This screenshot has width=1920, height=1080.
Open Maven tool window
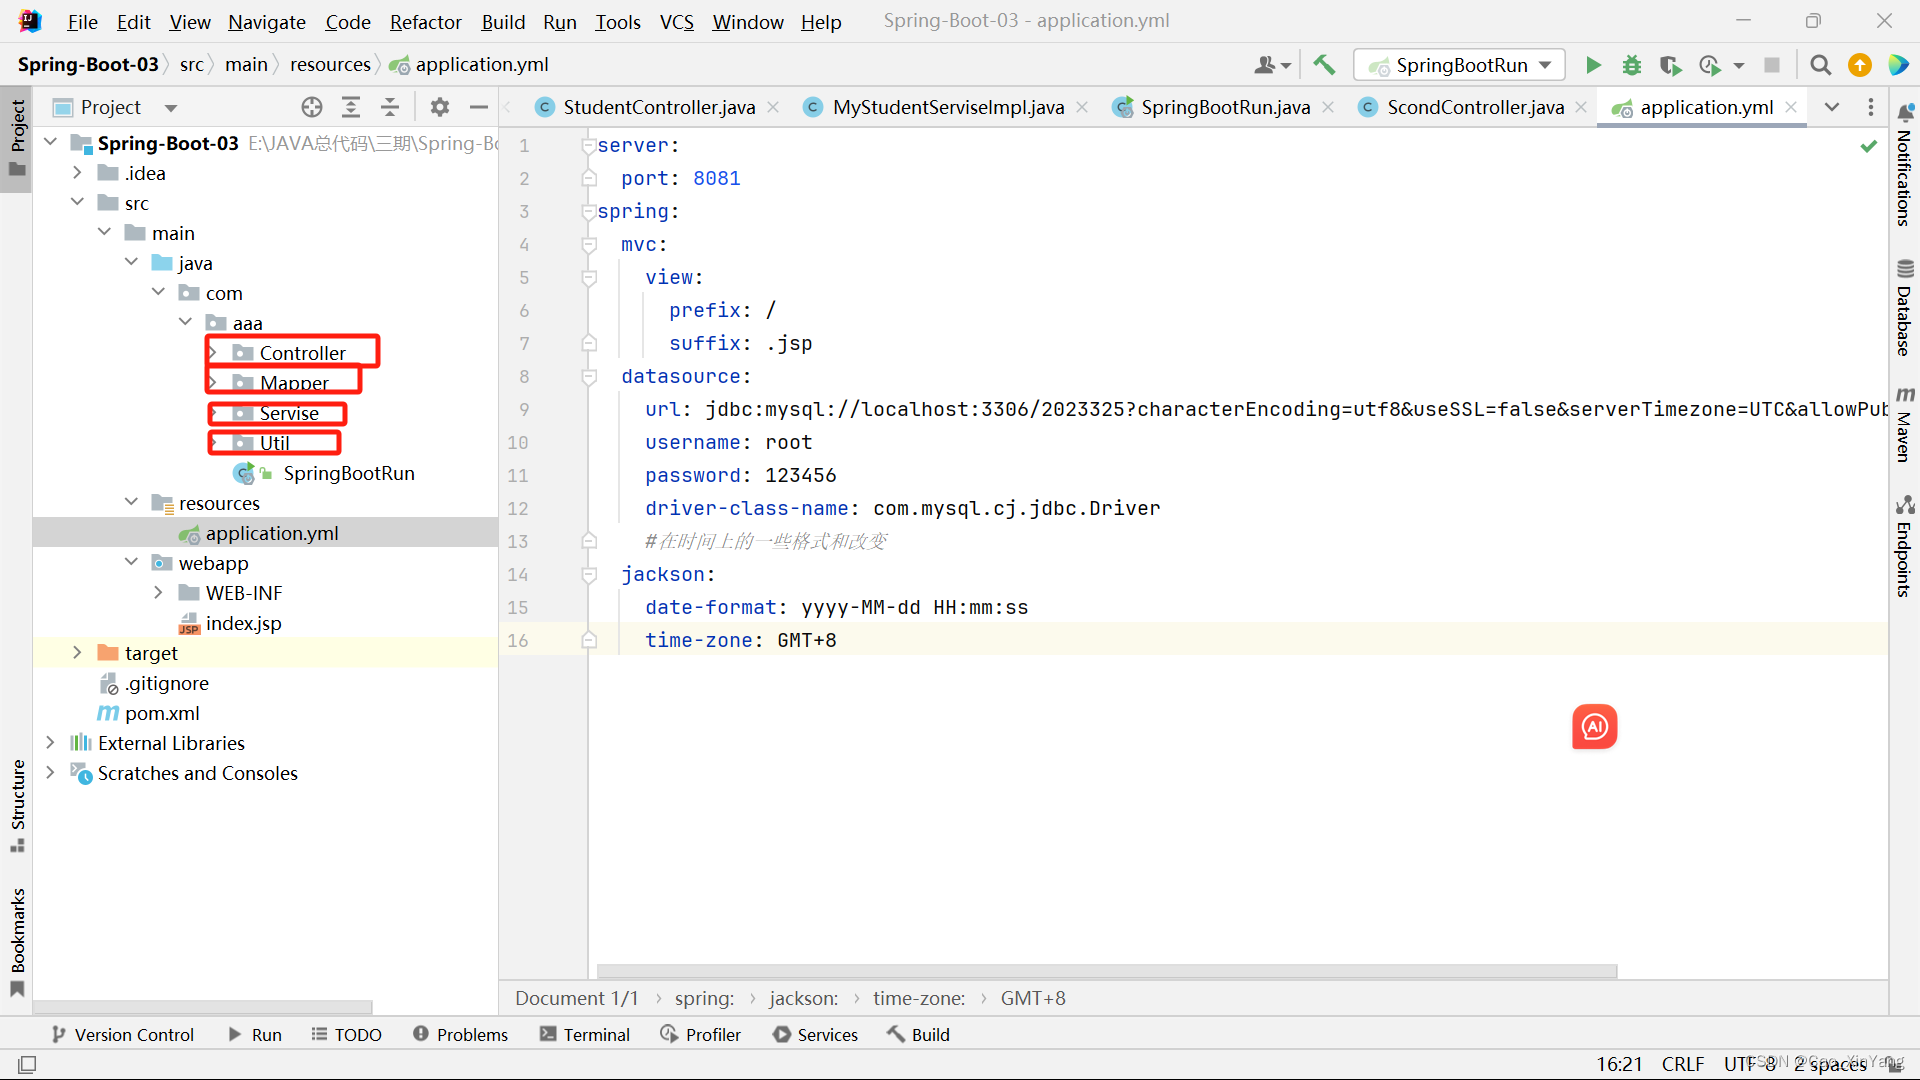click(1905, 424)
